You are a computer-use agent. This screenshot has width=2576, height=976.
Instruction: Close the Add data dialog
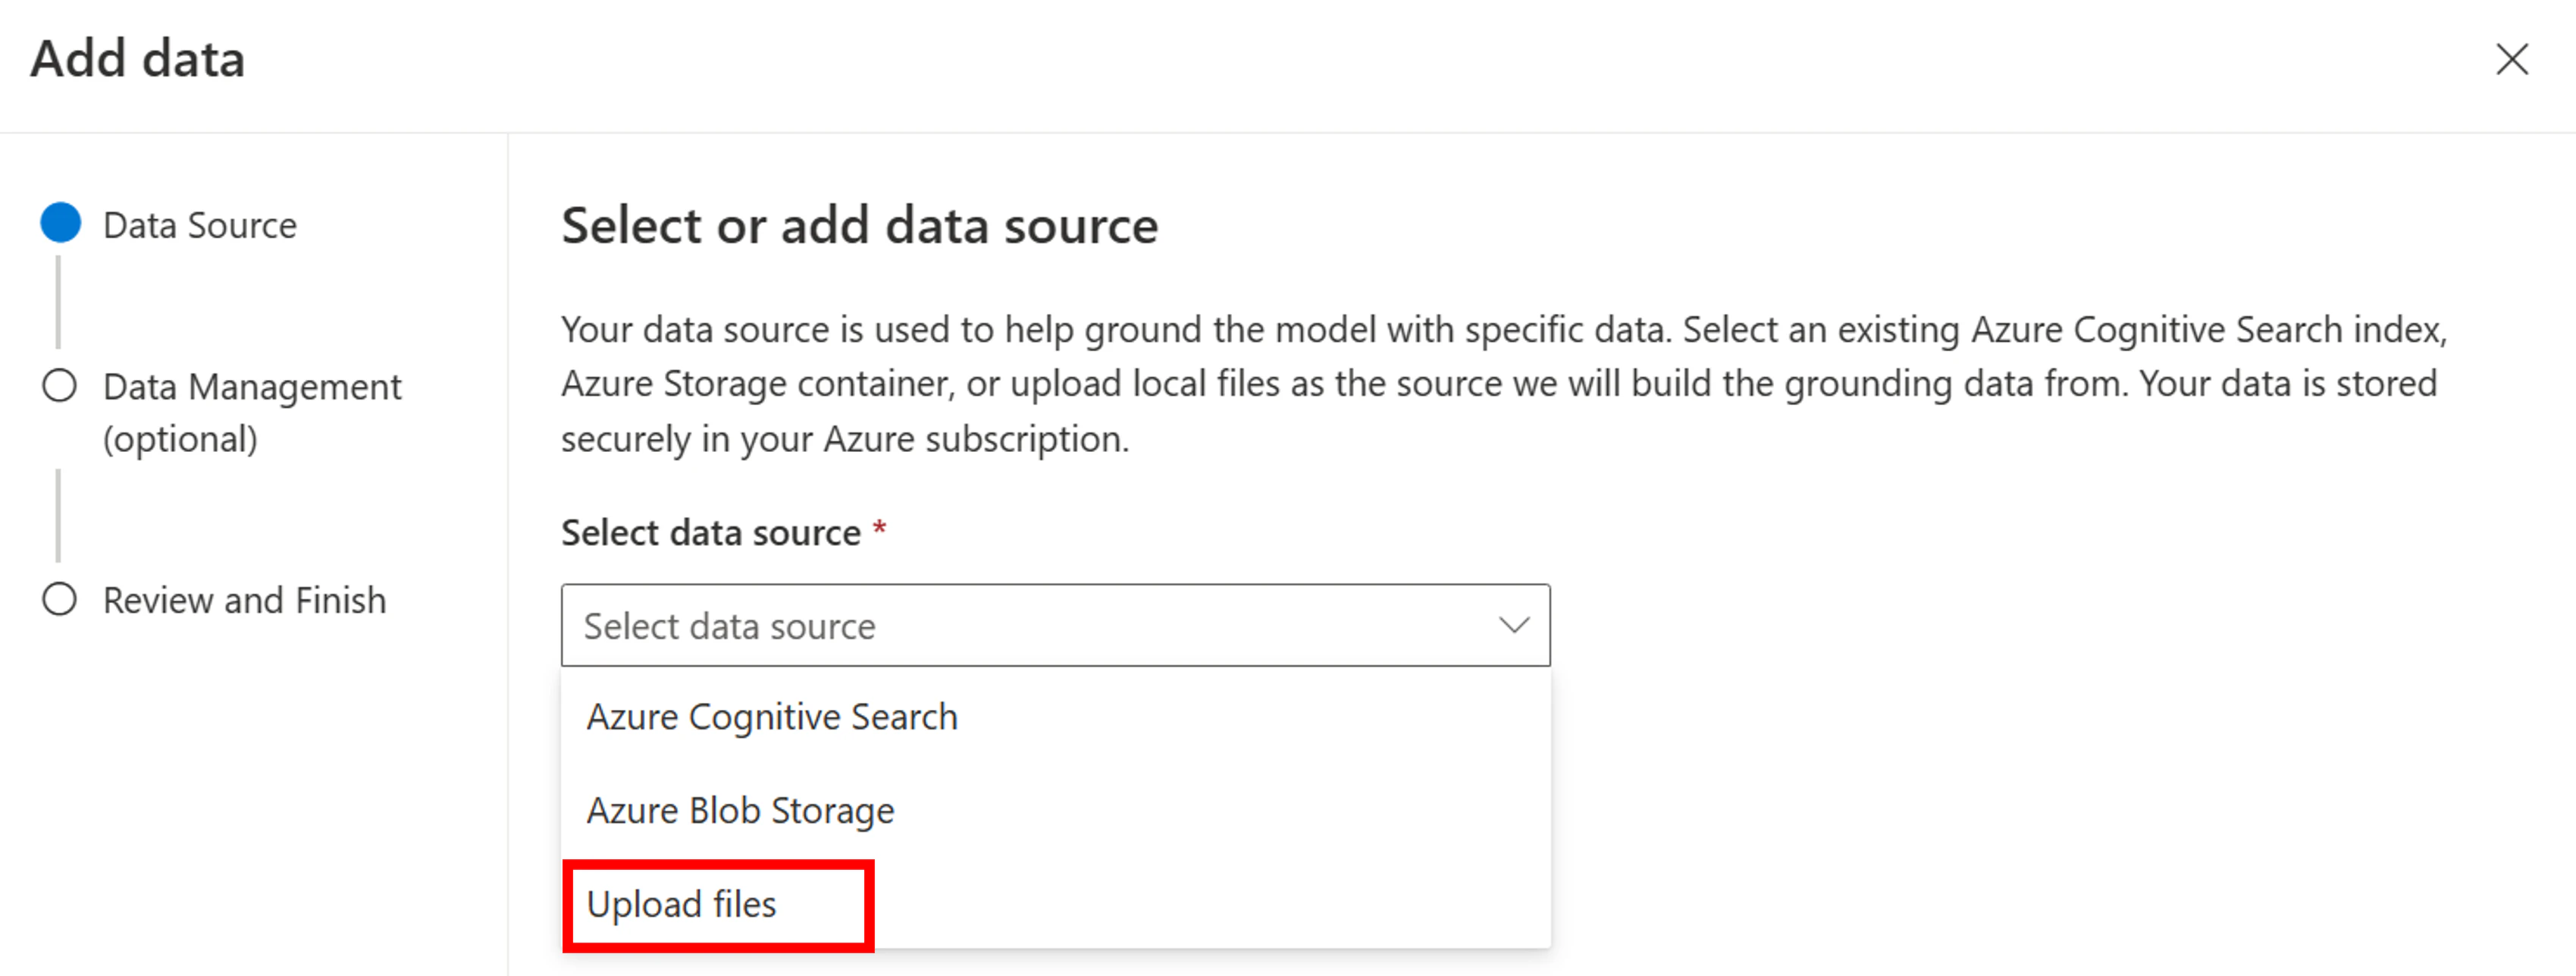(2511, 59)
